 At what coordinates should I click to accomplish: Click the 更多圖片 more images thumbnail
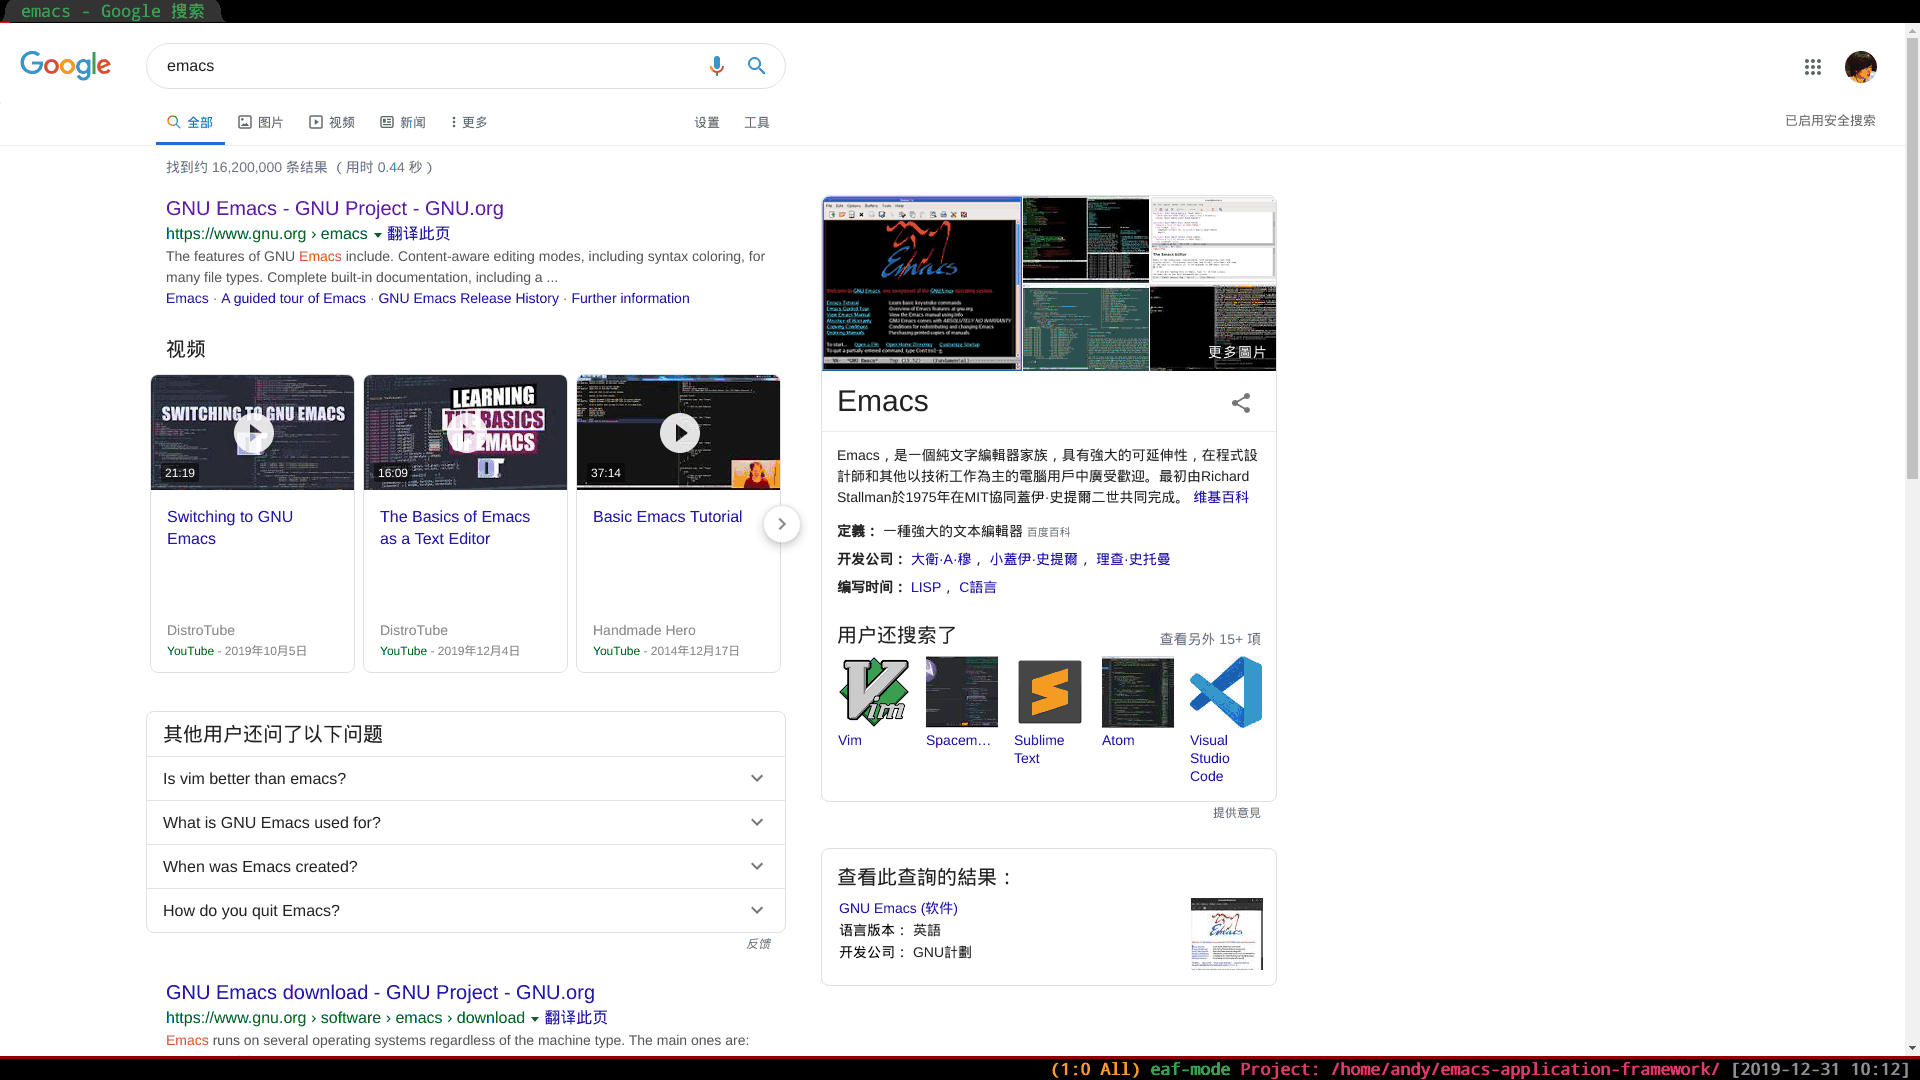[1213, 330]
